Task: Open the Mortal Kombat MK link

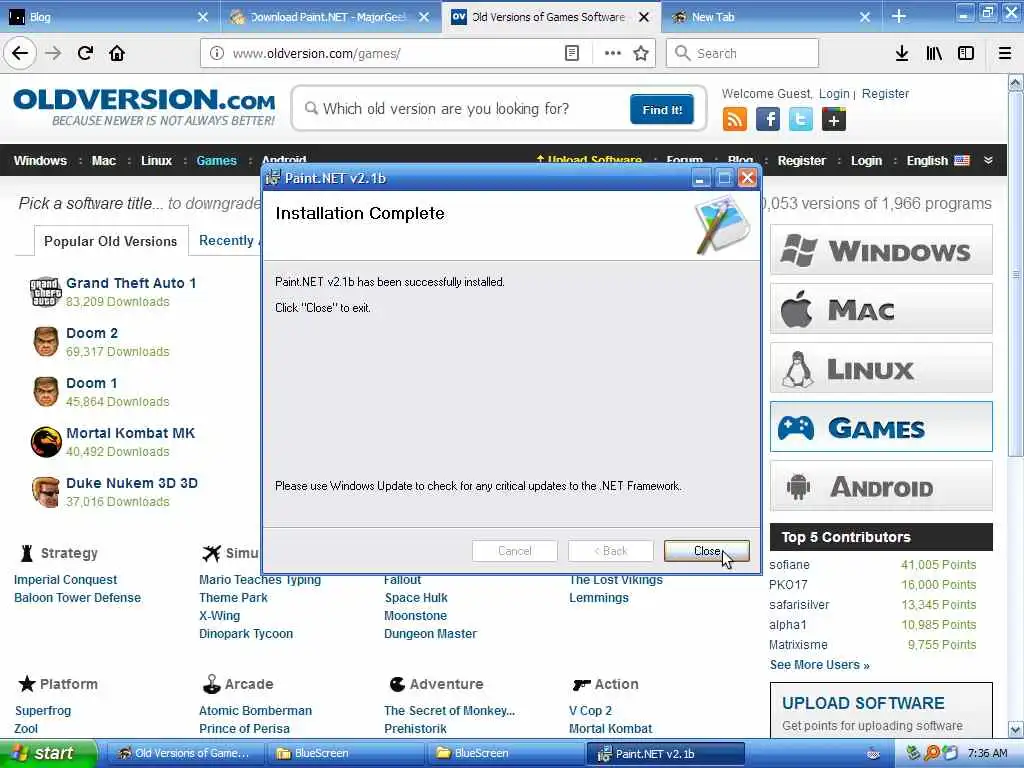Action: click(x=130, y=433)
